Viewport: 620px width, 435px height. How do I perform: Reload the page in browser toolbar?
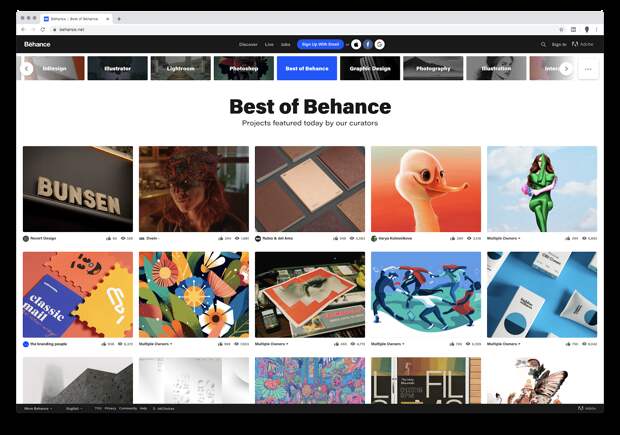click(x=43, y=29)
